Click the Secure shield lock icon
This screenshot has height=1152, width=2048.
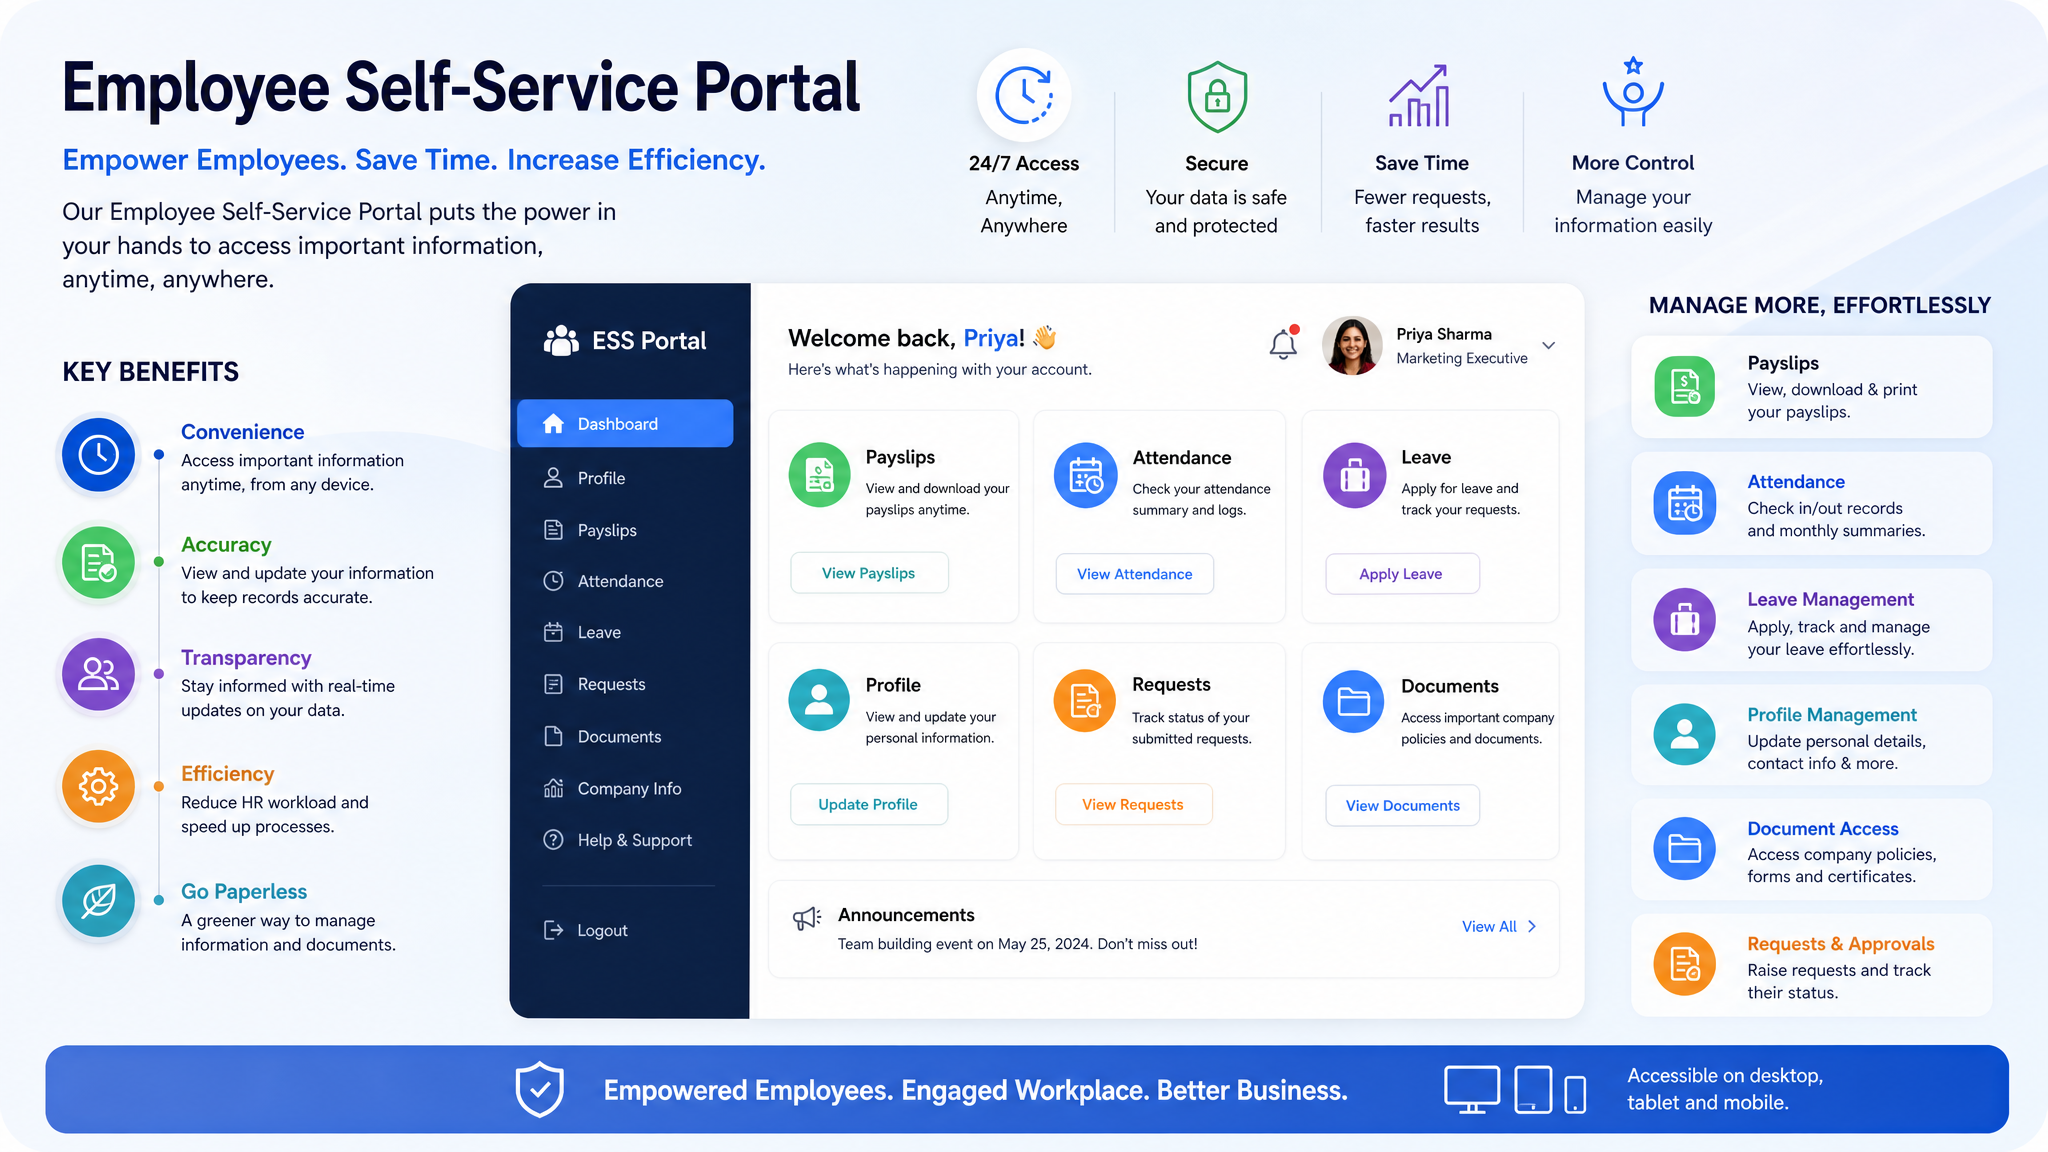1217,97
